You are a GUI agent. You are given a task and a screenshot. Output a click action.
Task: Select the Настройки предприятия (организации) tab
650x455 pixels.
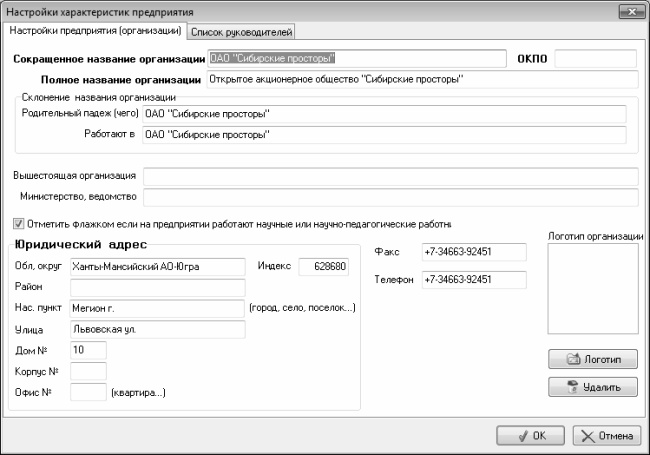tap(95, 32)
